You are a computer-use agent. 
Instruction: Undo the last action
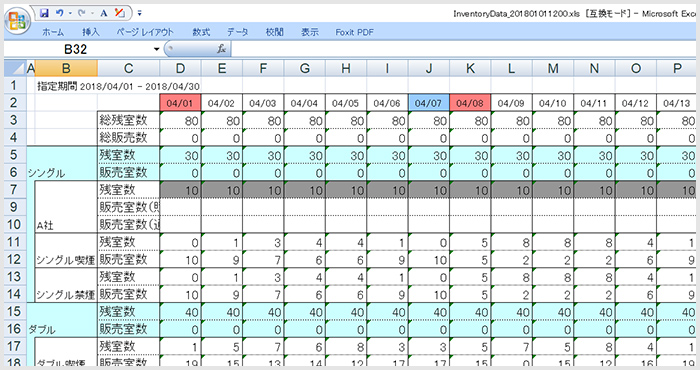(59, 13)
